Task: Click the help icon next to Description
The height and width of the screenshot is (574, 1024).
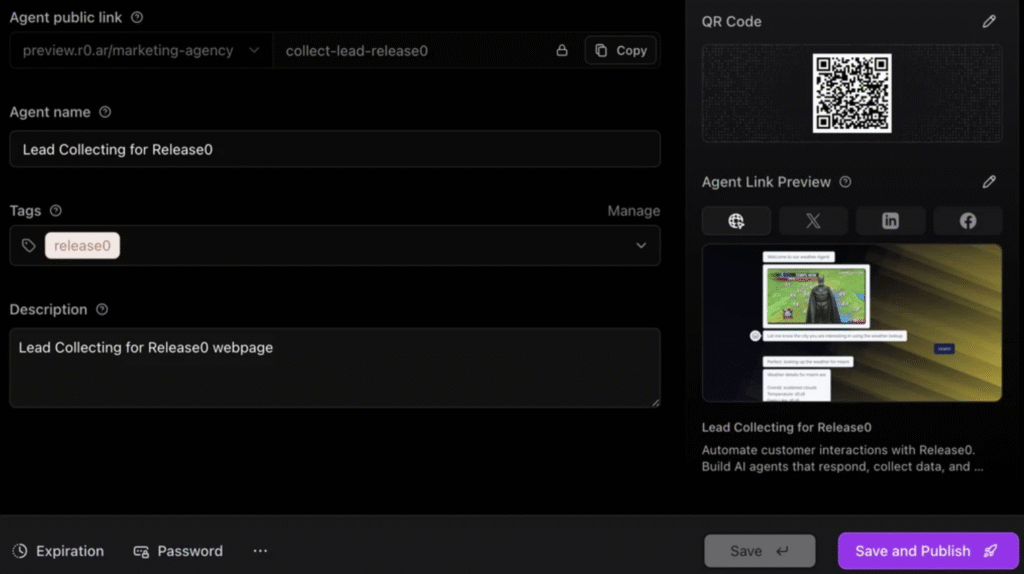Action: click(x=102, y=310)
